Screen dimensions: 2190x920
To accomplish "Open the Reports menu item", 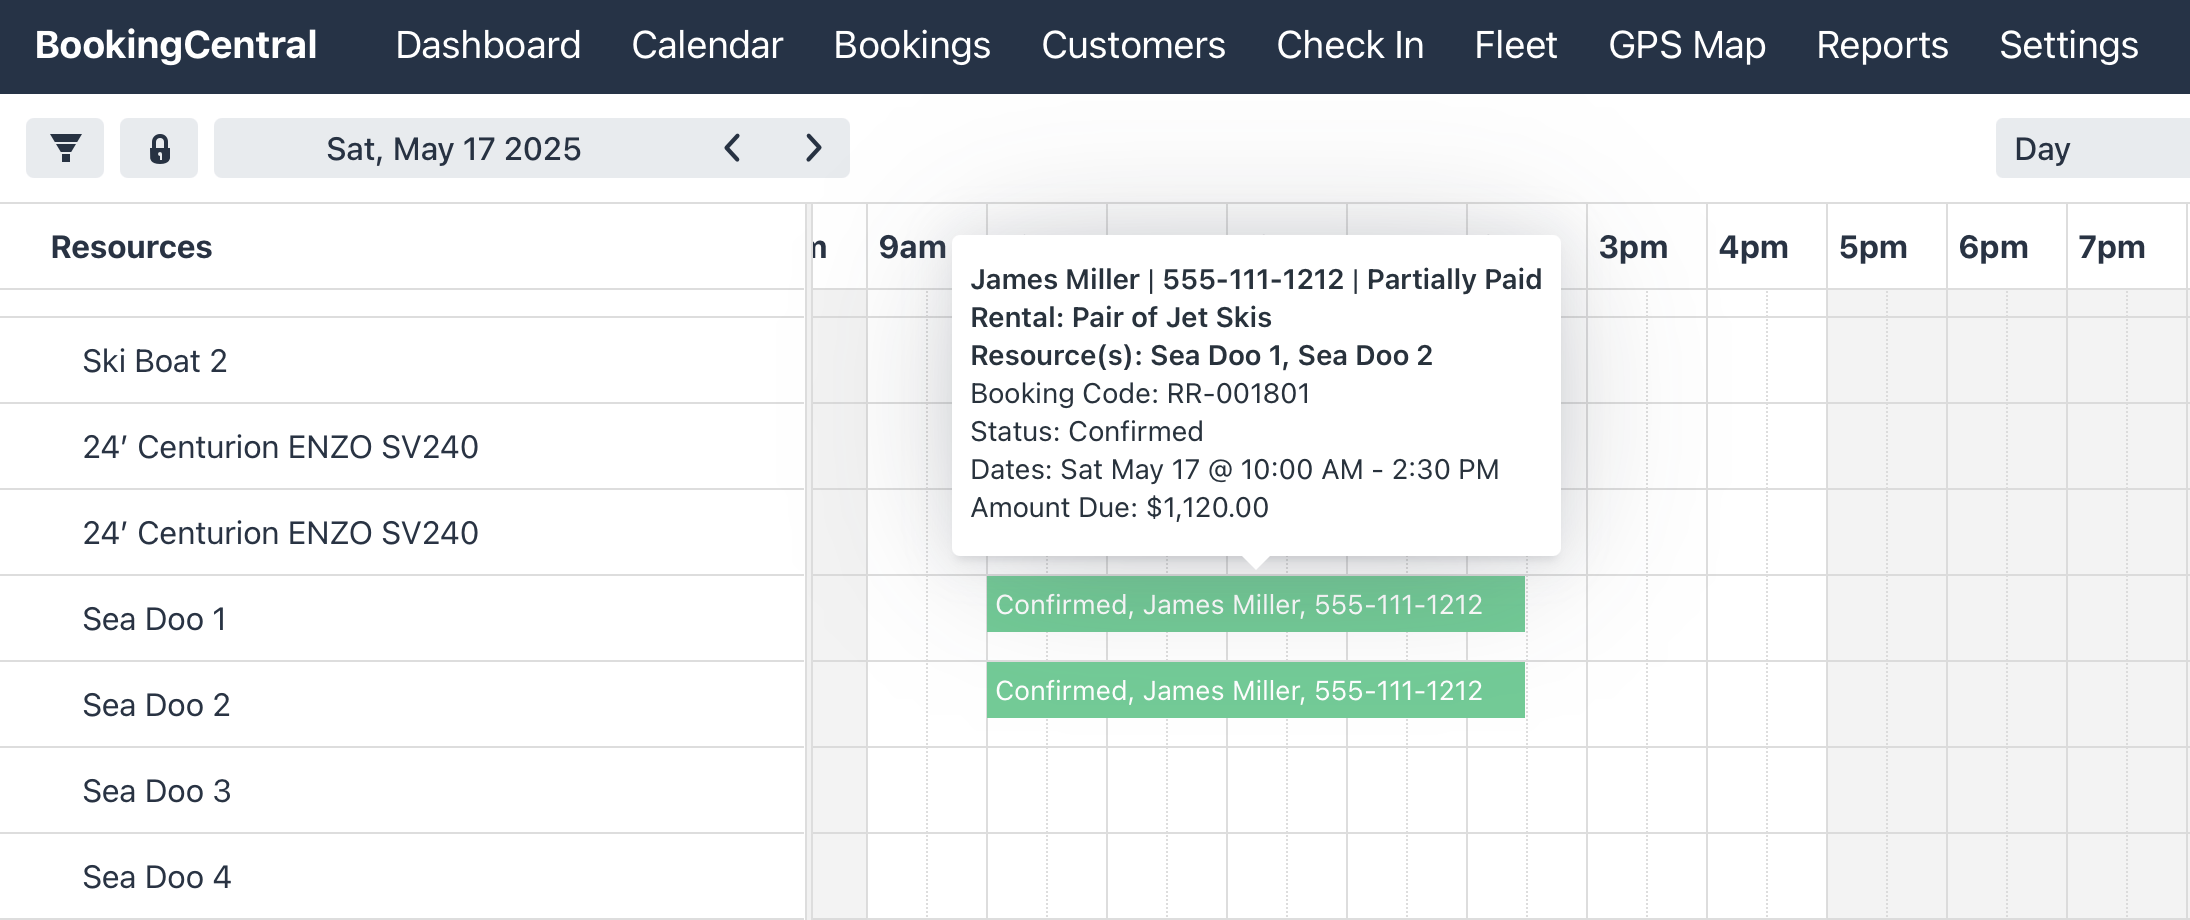I will point(1883,45).
